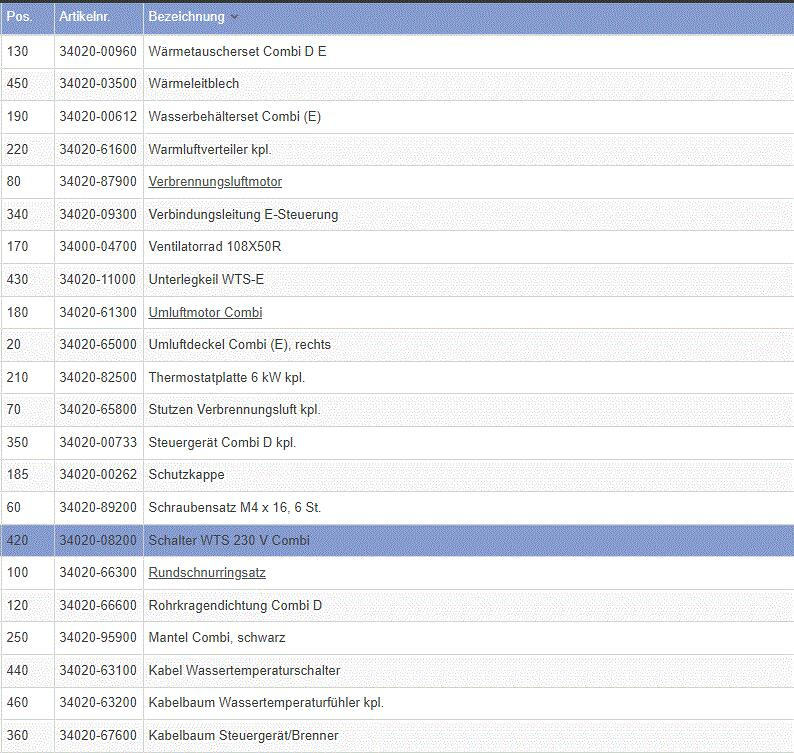Sort table by Pos. column header
This screenshot has width=794, height=753.
[19, 18]
